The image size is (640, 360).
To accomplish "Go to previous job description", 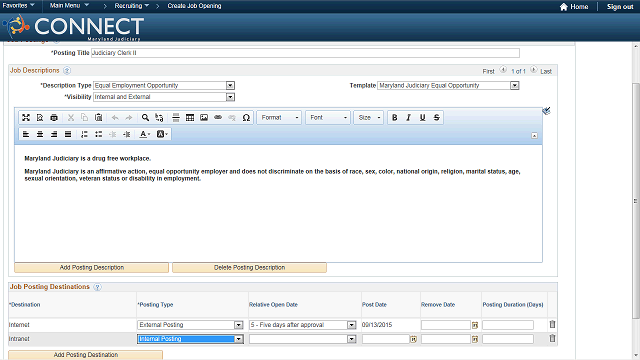I will pyautogui.click(x=503, y=70).
